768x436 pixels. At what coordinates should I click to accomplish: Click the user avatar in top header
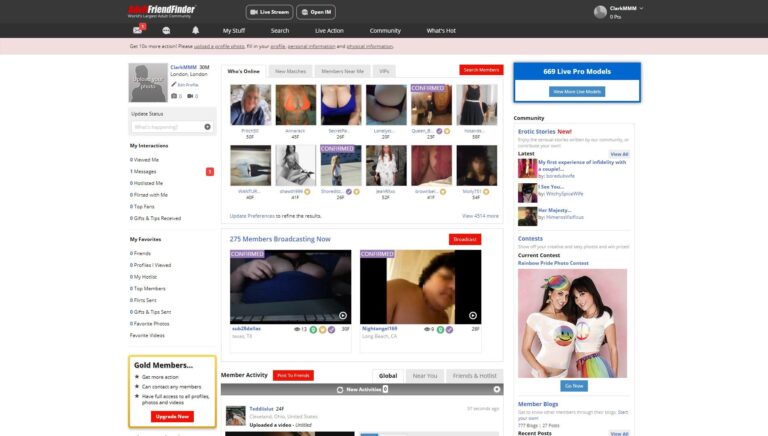point(600,12)
